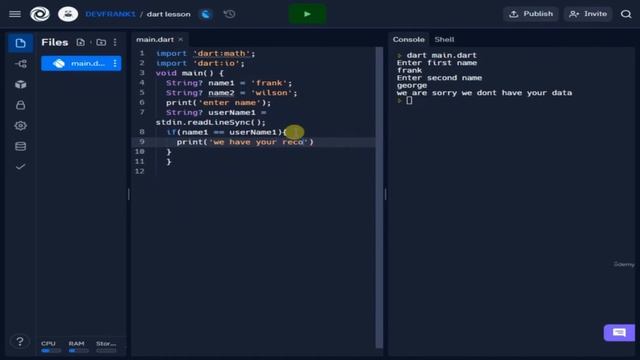Add a new file in the Files panel
Screen dimensions: 640x360
pyautogui.click(x=80, y=42)
